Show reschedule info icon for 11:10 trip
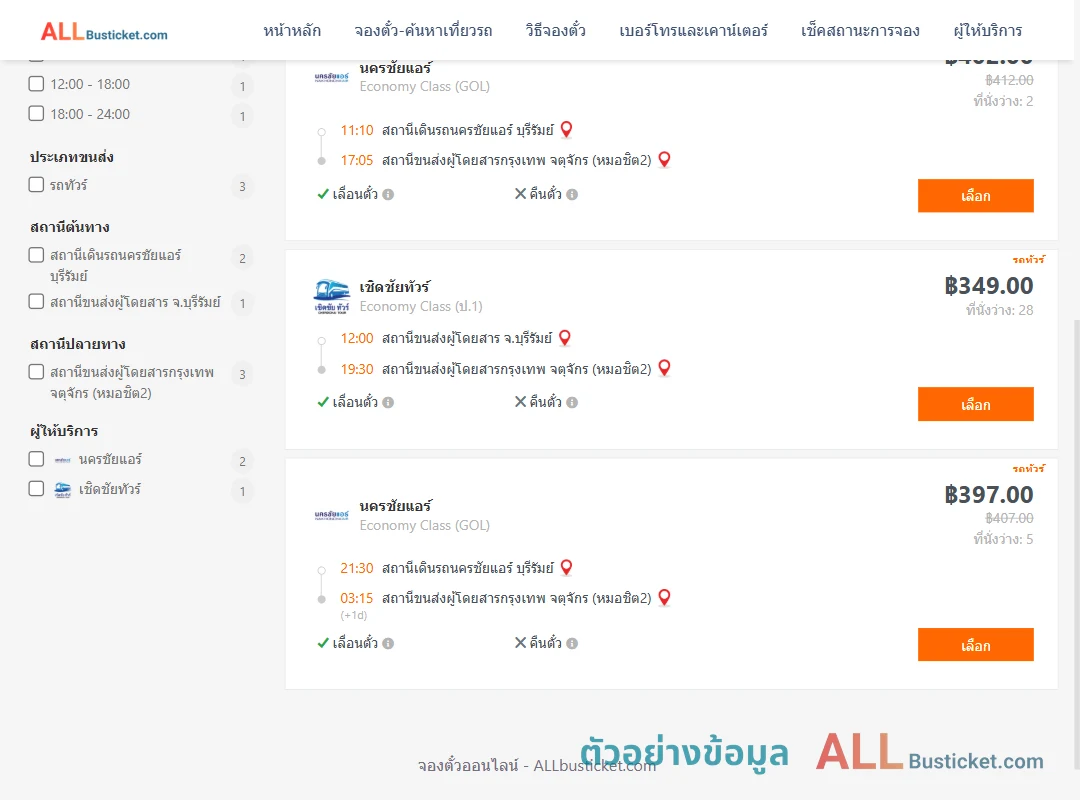This screenshot has height=800, width=1080. 388,195
